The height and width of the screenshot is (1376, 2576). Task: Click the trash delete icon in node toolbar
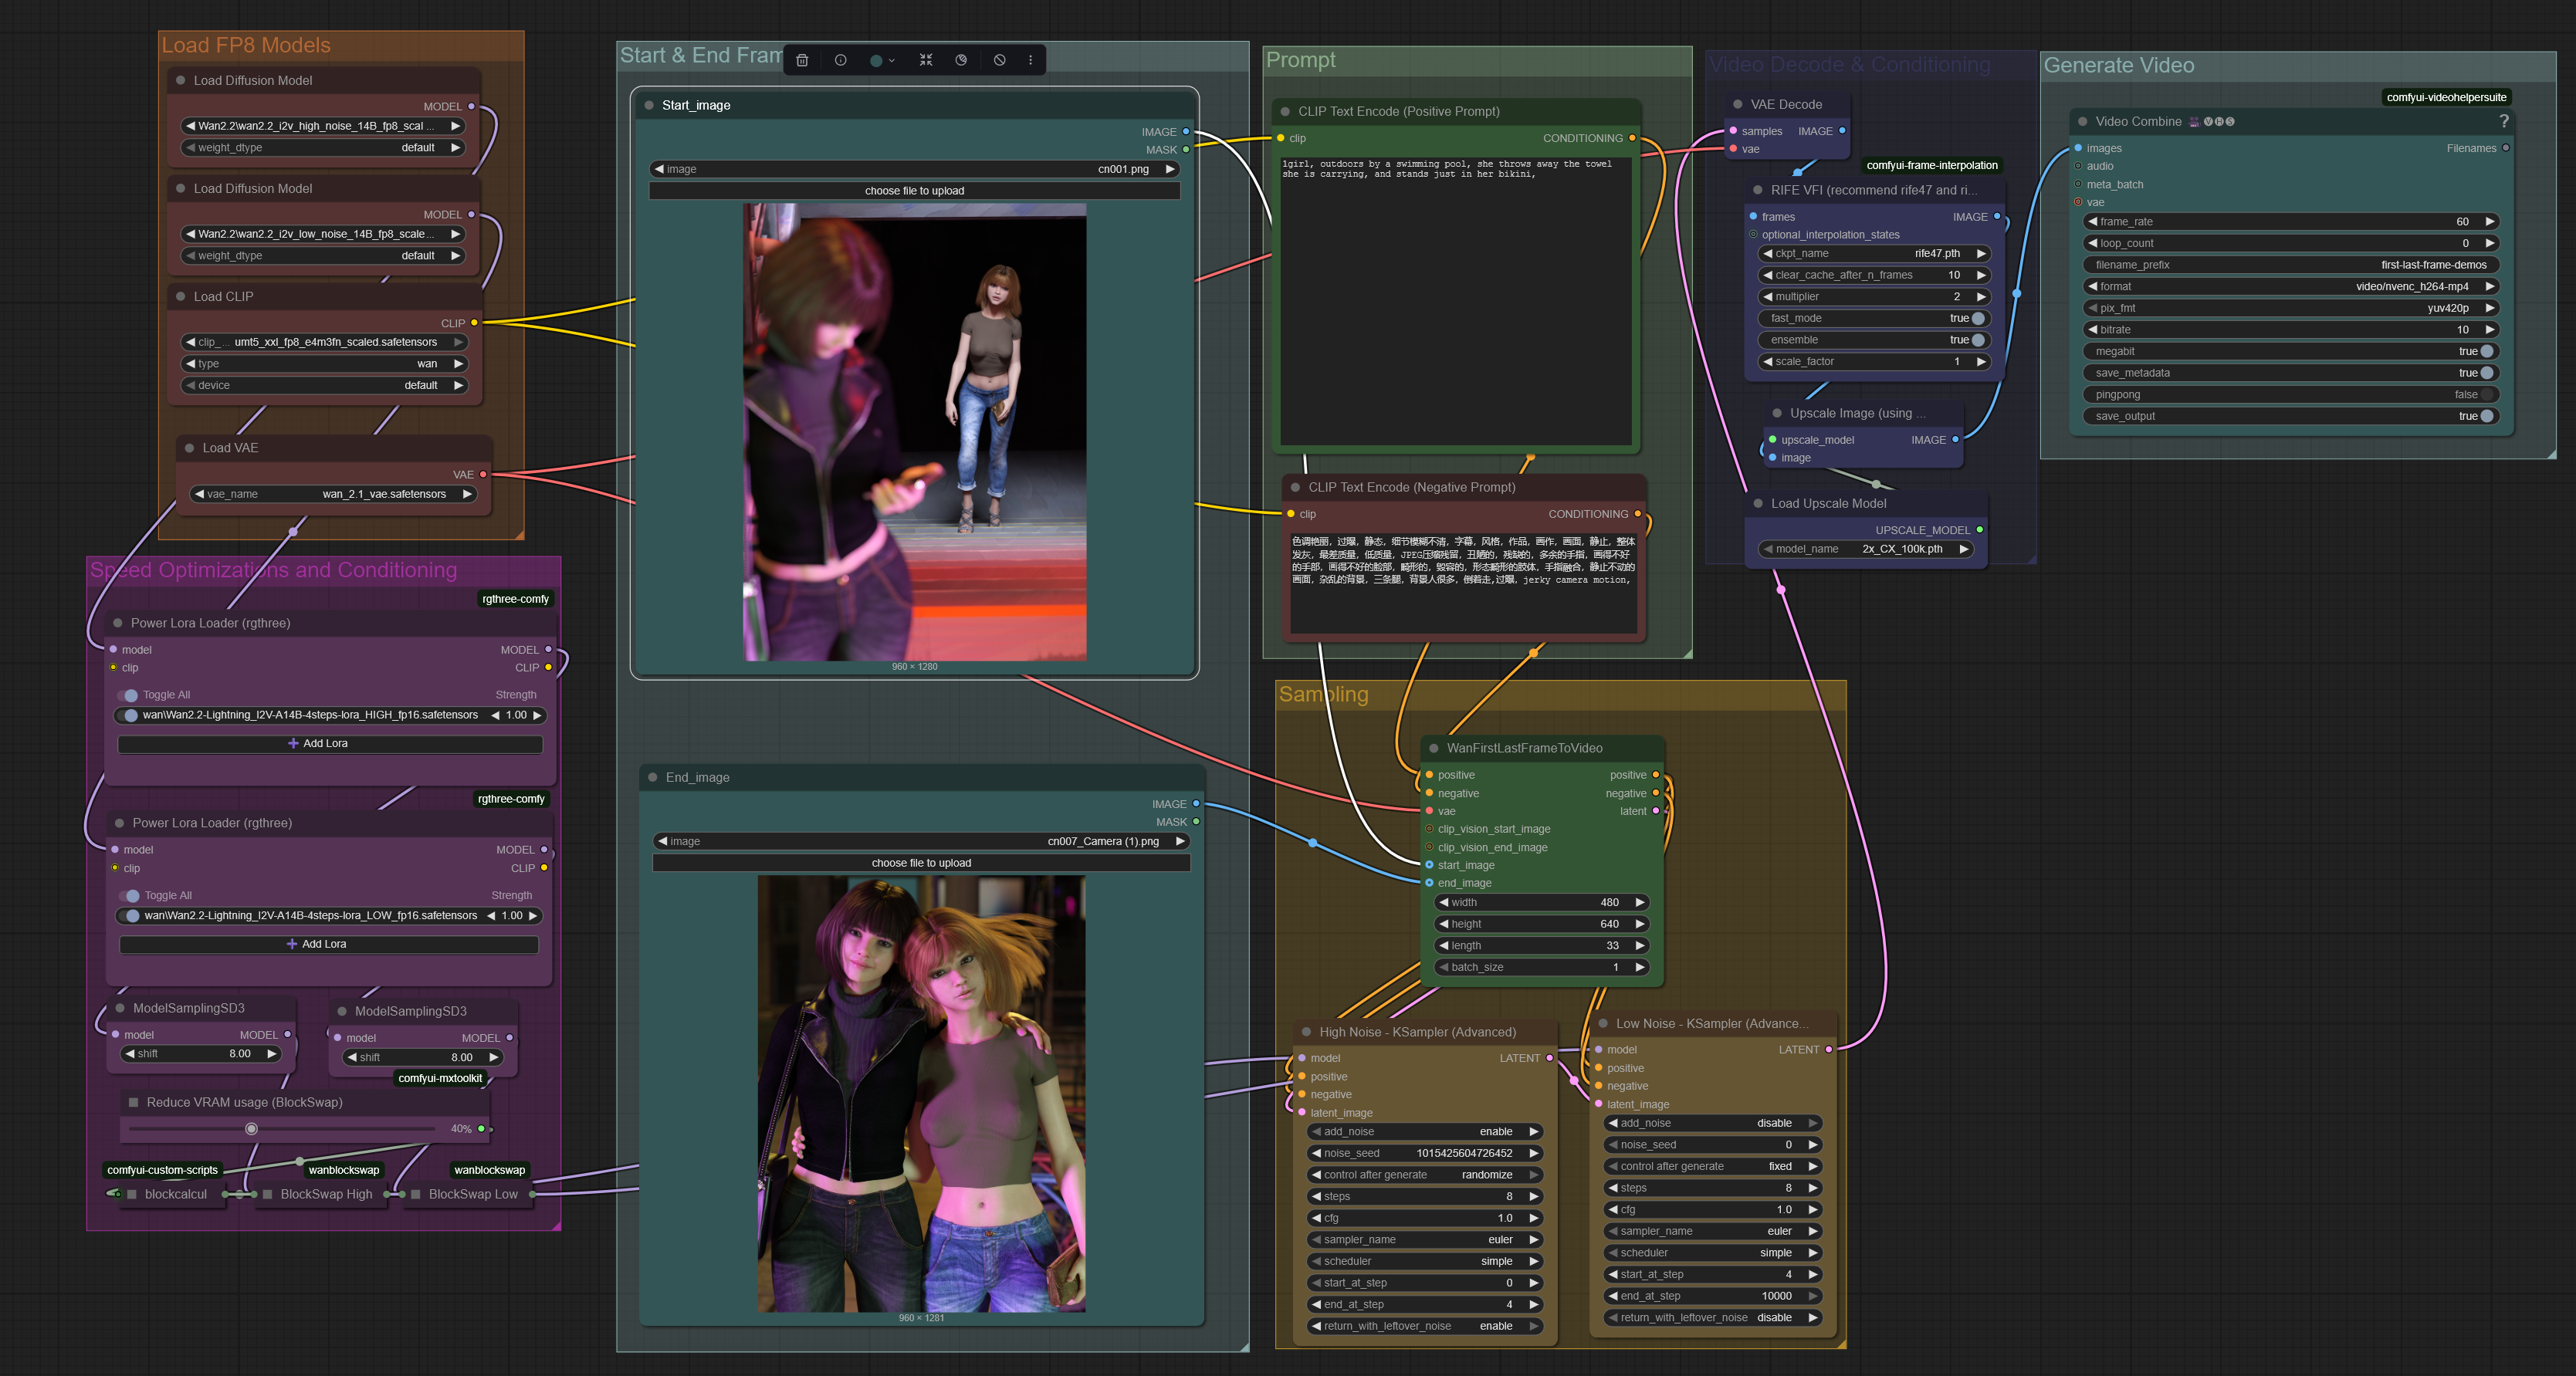point(802,60)
